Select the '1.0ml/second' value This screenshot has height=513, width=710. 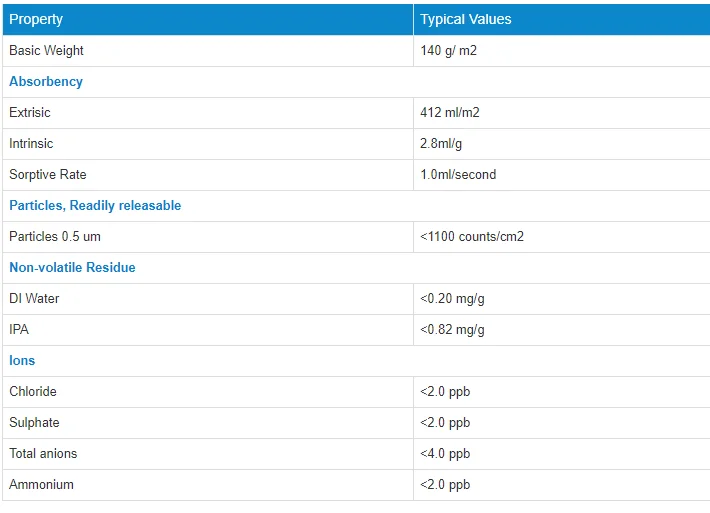coord(458,174)
